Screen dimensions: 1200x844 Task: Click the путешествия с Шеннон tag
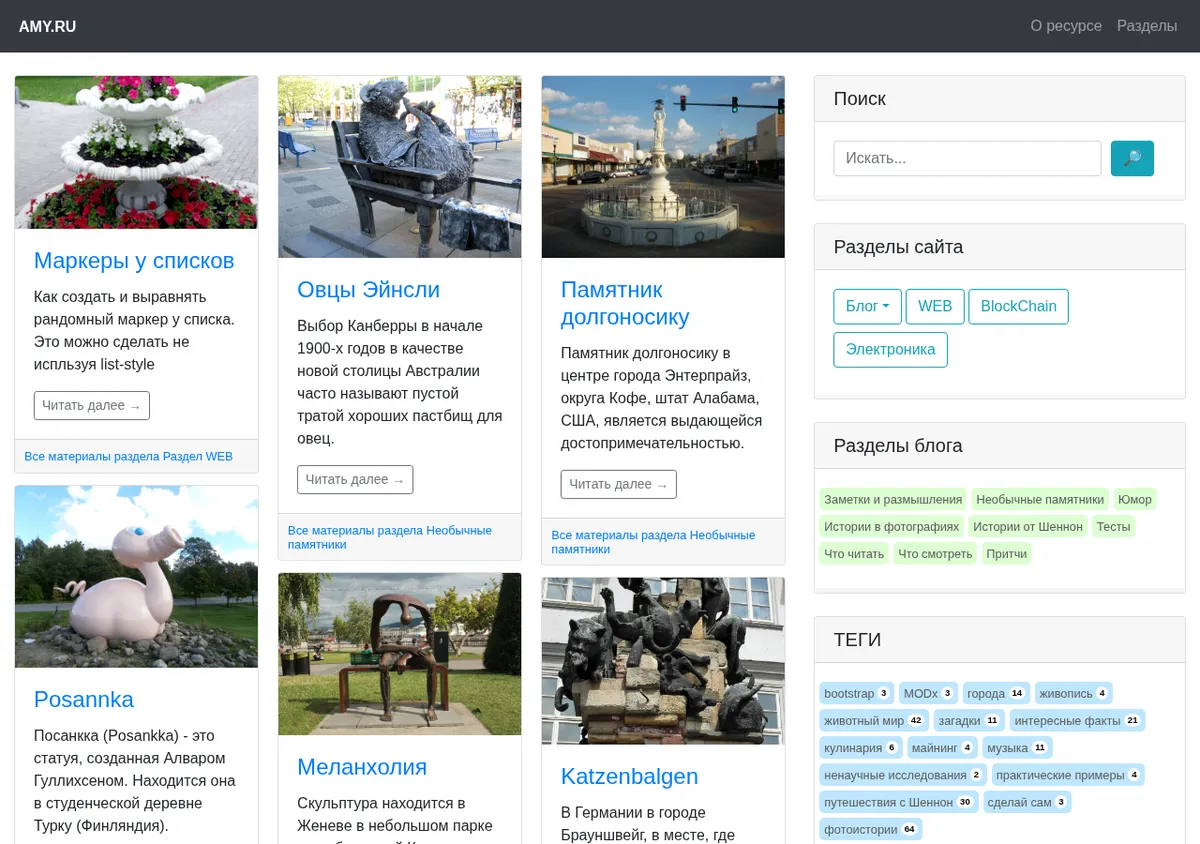pos(898,801)
